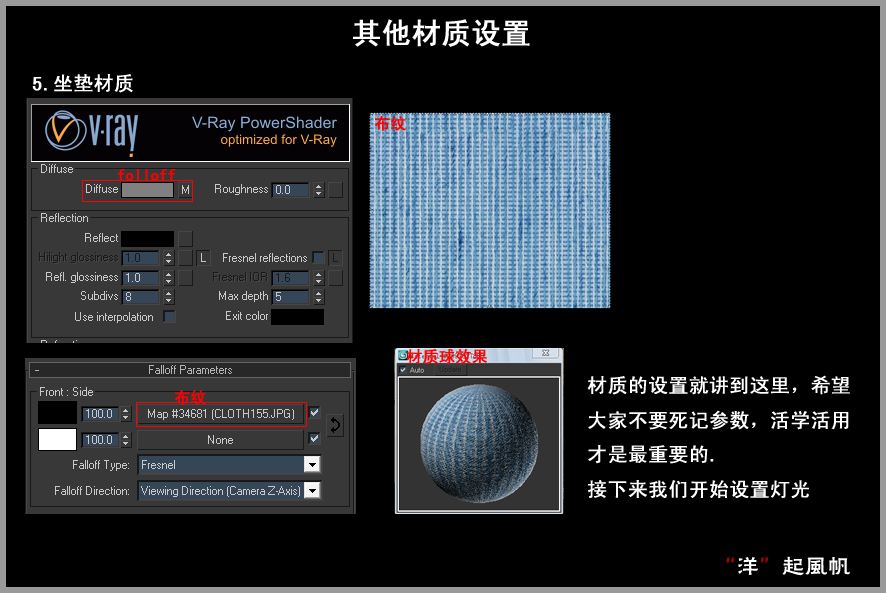The image size is (886, 593).
Task: Click the Exit color swatch
Action: (x=298, y=317)
